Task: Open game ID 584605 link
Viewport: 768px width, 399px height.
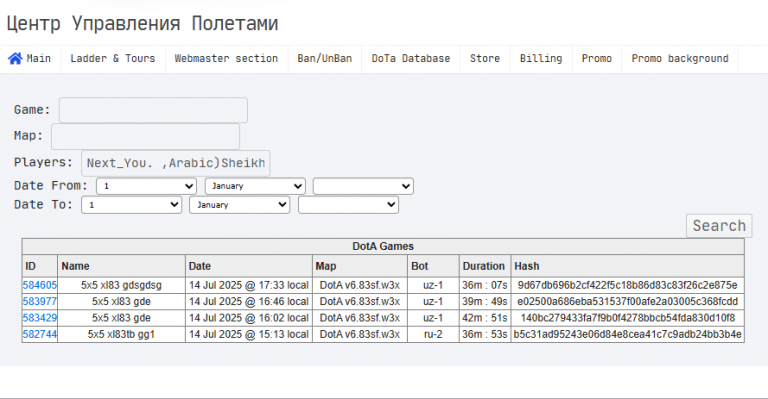Action: click(x=40, y=285)
